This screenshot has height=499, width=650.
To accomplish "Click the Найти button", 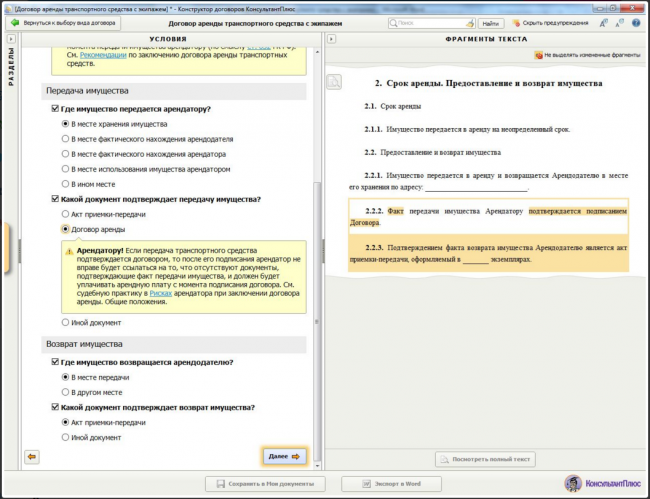I will click(491, 24).
